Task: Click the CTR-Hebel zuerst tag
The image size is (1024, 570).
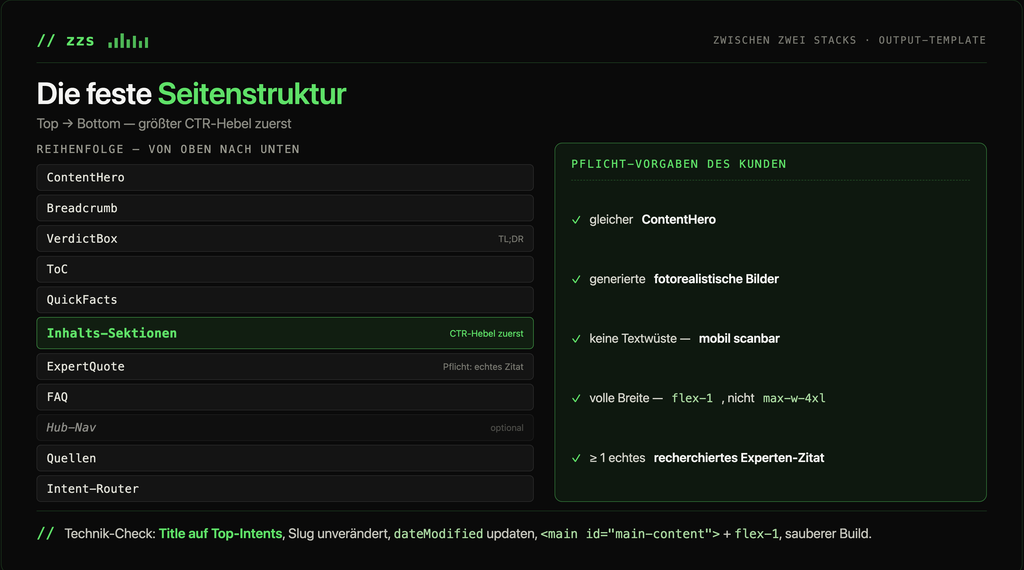Action: (x=486, y=334)
